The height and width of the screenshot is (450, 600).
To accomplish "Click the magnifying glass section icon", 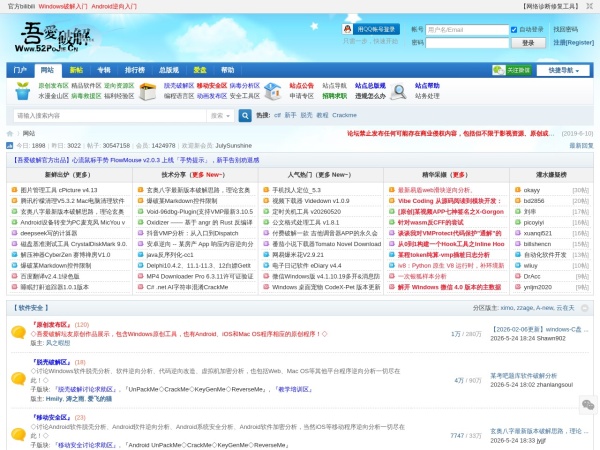I will (398, 92).
